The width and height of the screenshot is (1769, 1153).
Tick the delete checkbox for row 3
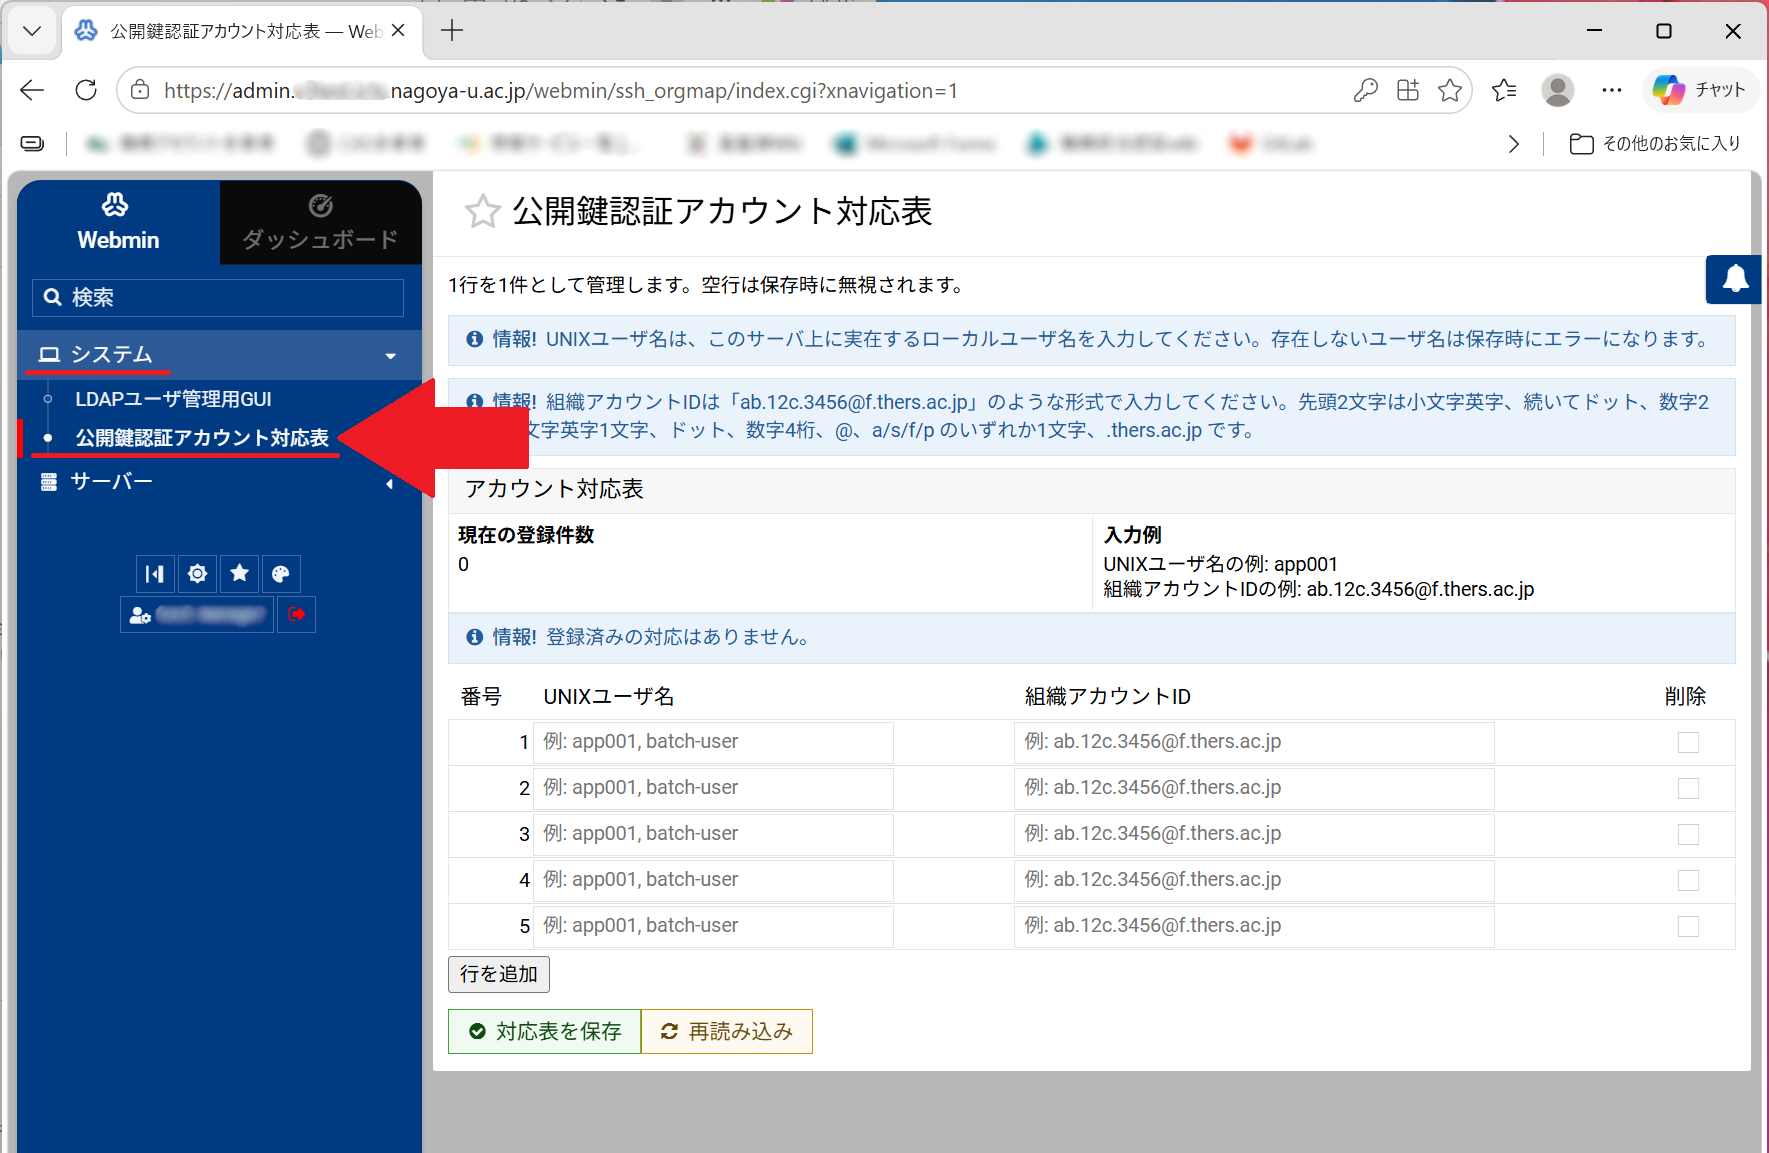(x=1688, y=834)
